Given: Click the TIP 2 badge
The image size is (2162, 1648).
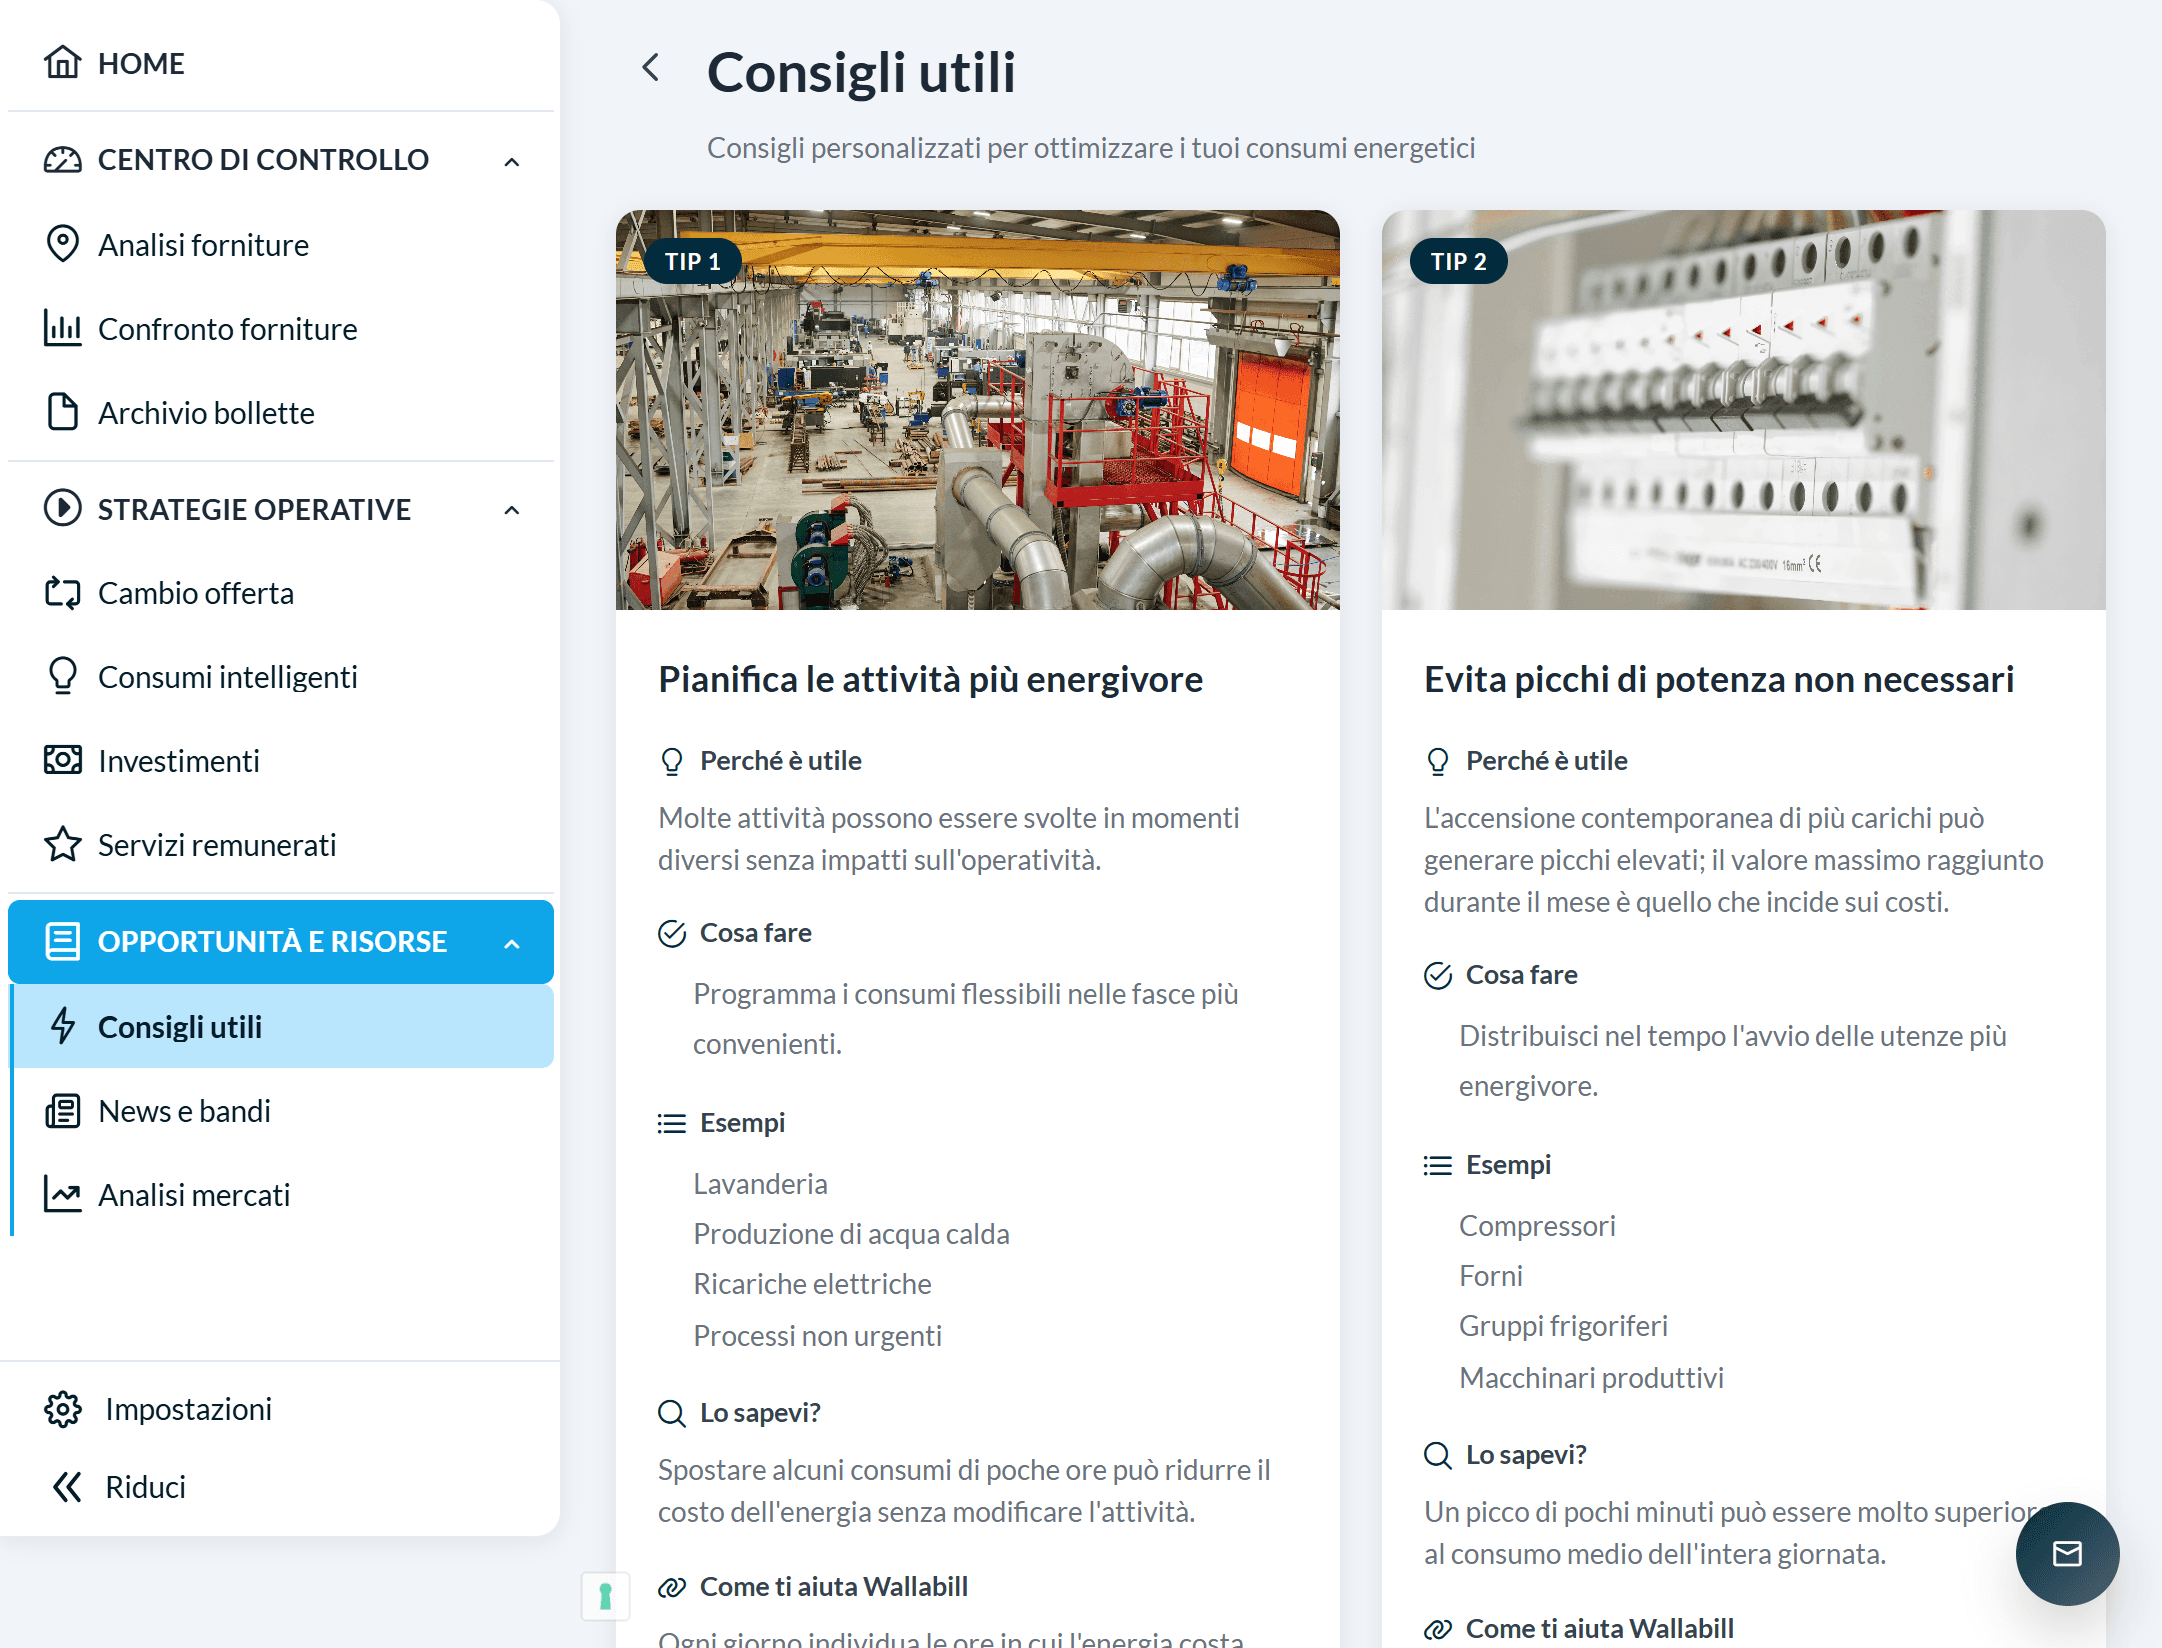Looking at the screenshot, I should pyautogui.click(x=1459, y=261).
